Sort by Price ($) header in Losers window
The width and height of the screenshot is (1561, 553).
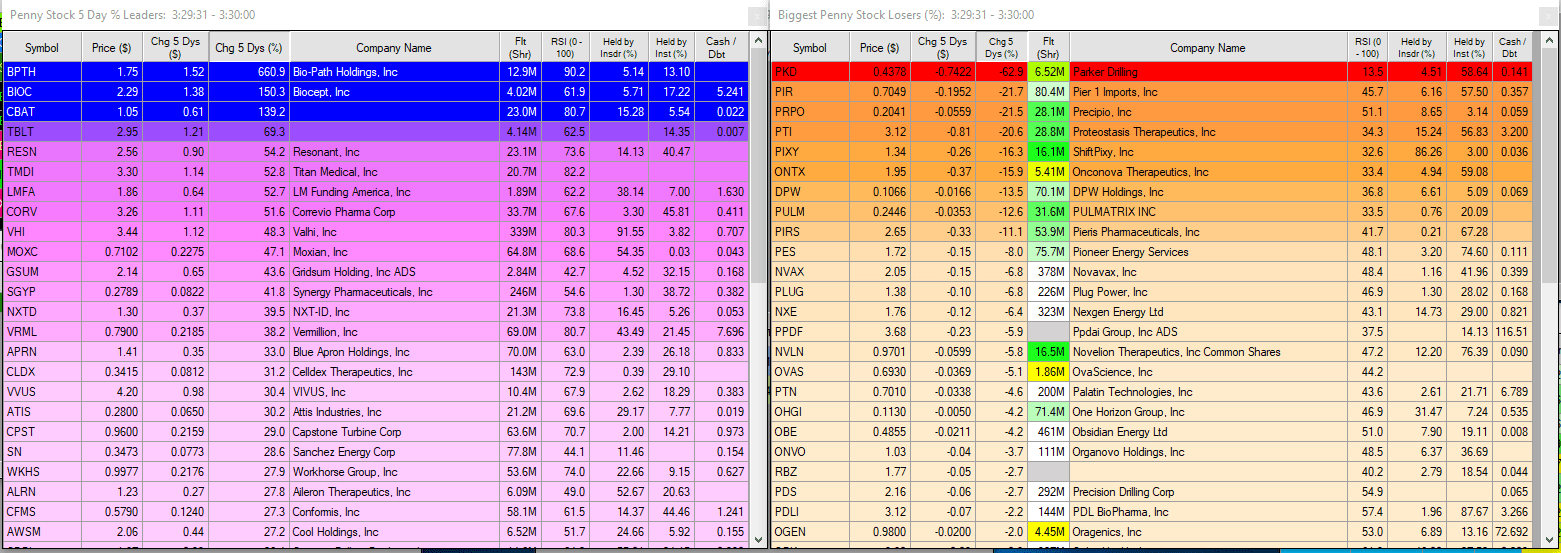pyautogui.click(x=879, y=47)
